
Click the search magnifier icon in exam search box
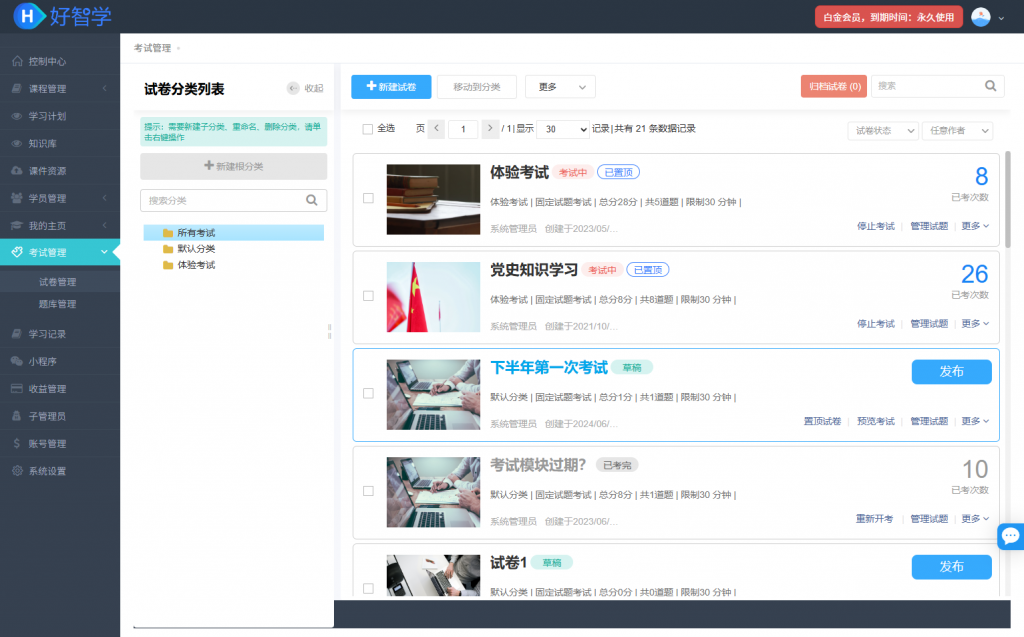coord(991,86)
